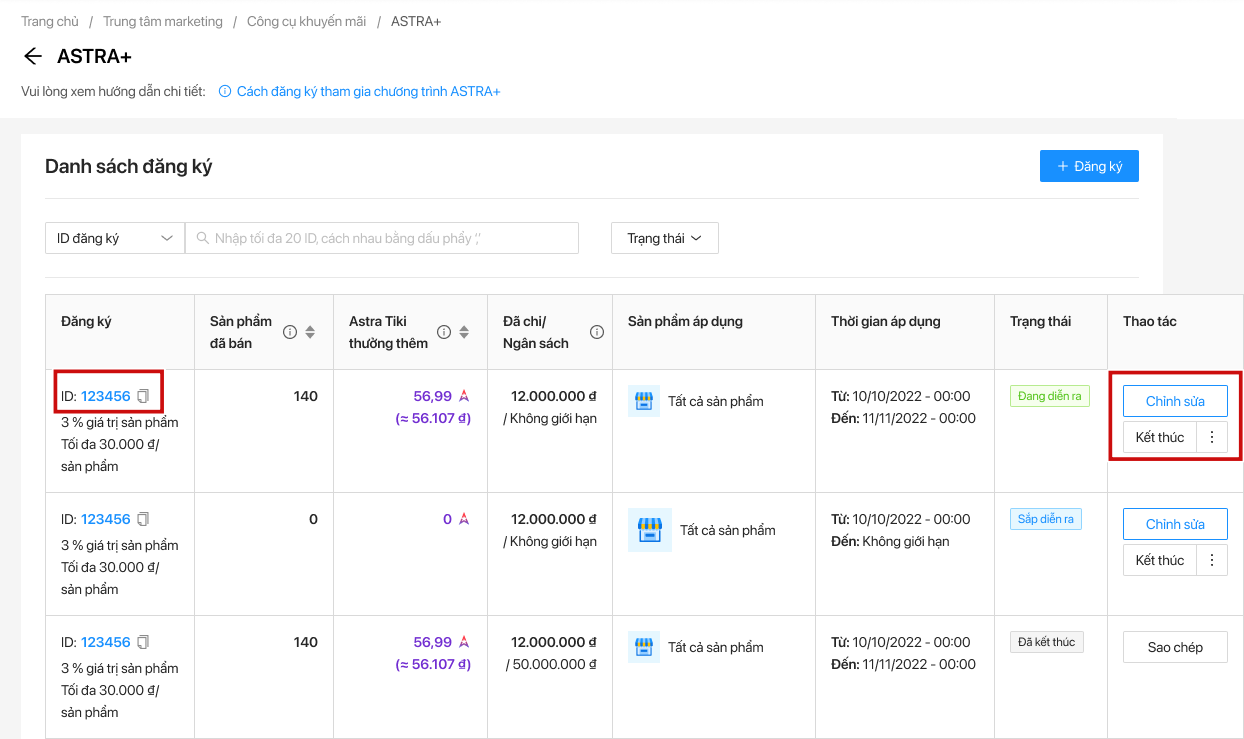The height and width of the screenshot is (739, 1244).
Task: Click the / 50.000.000 đ budget text
Action: [x=551, y=664]
